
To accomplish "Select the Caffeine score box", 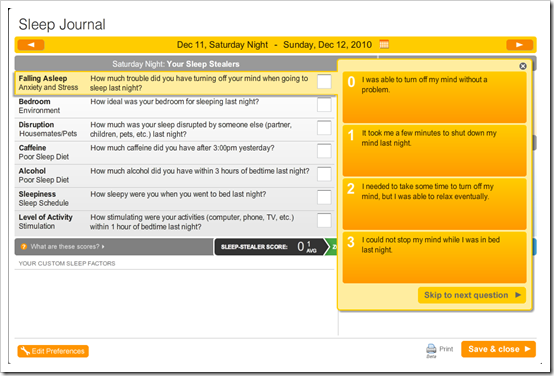I will coord(324,151).
